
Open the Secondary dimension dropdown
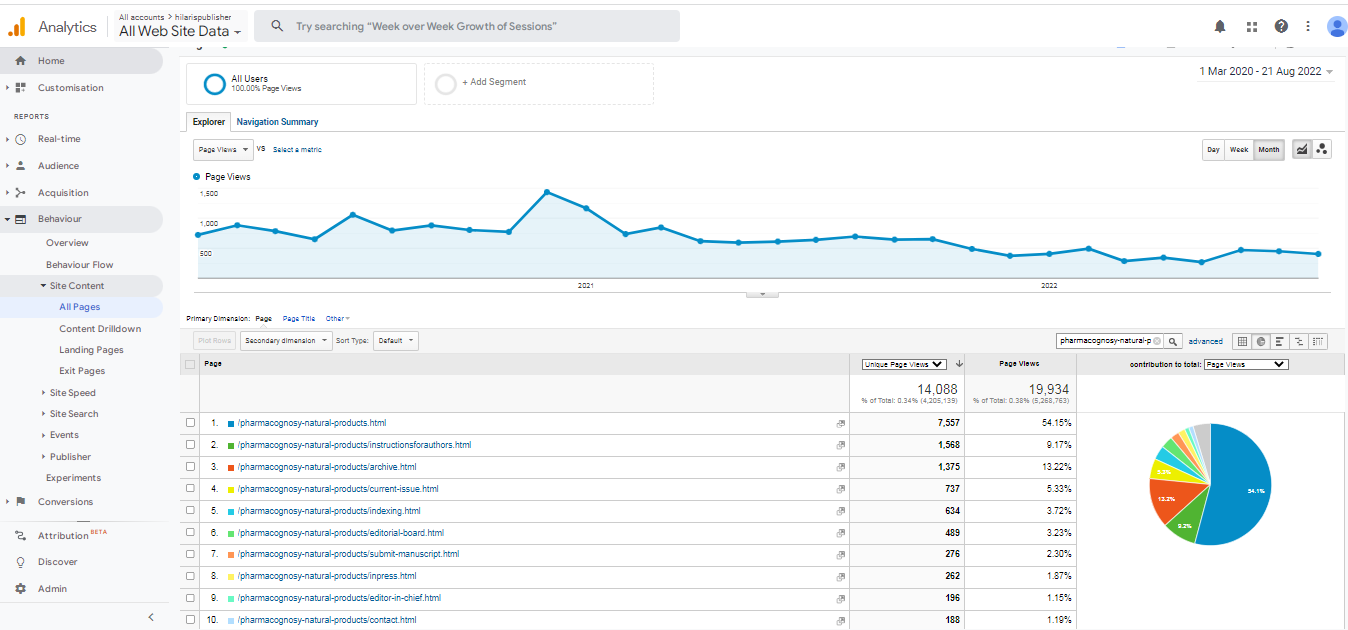click(286, 341)
